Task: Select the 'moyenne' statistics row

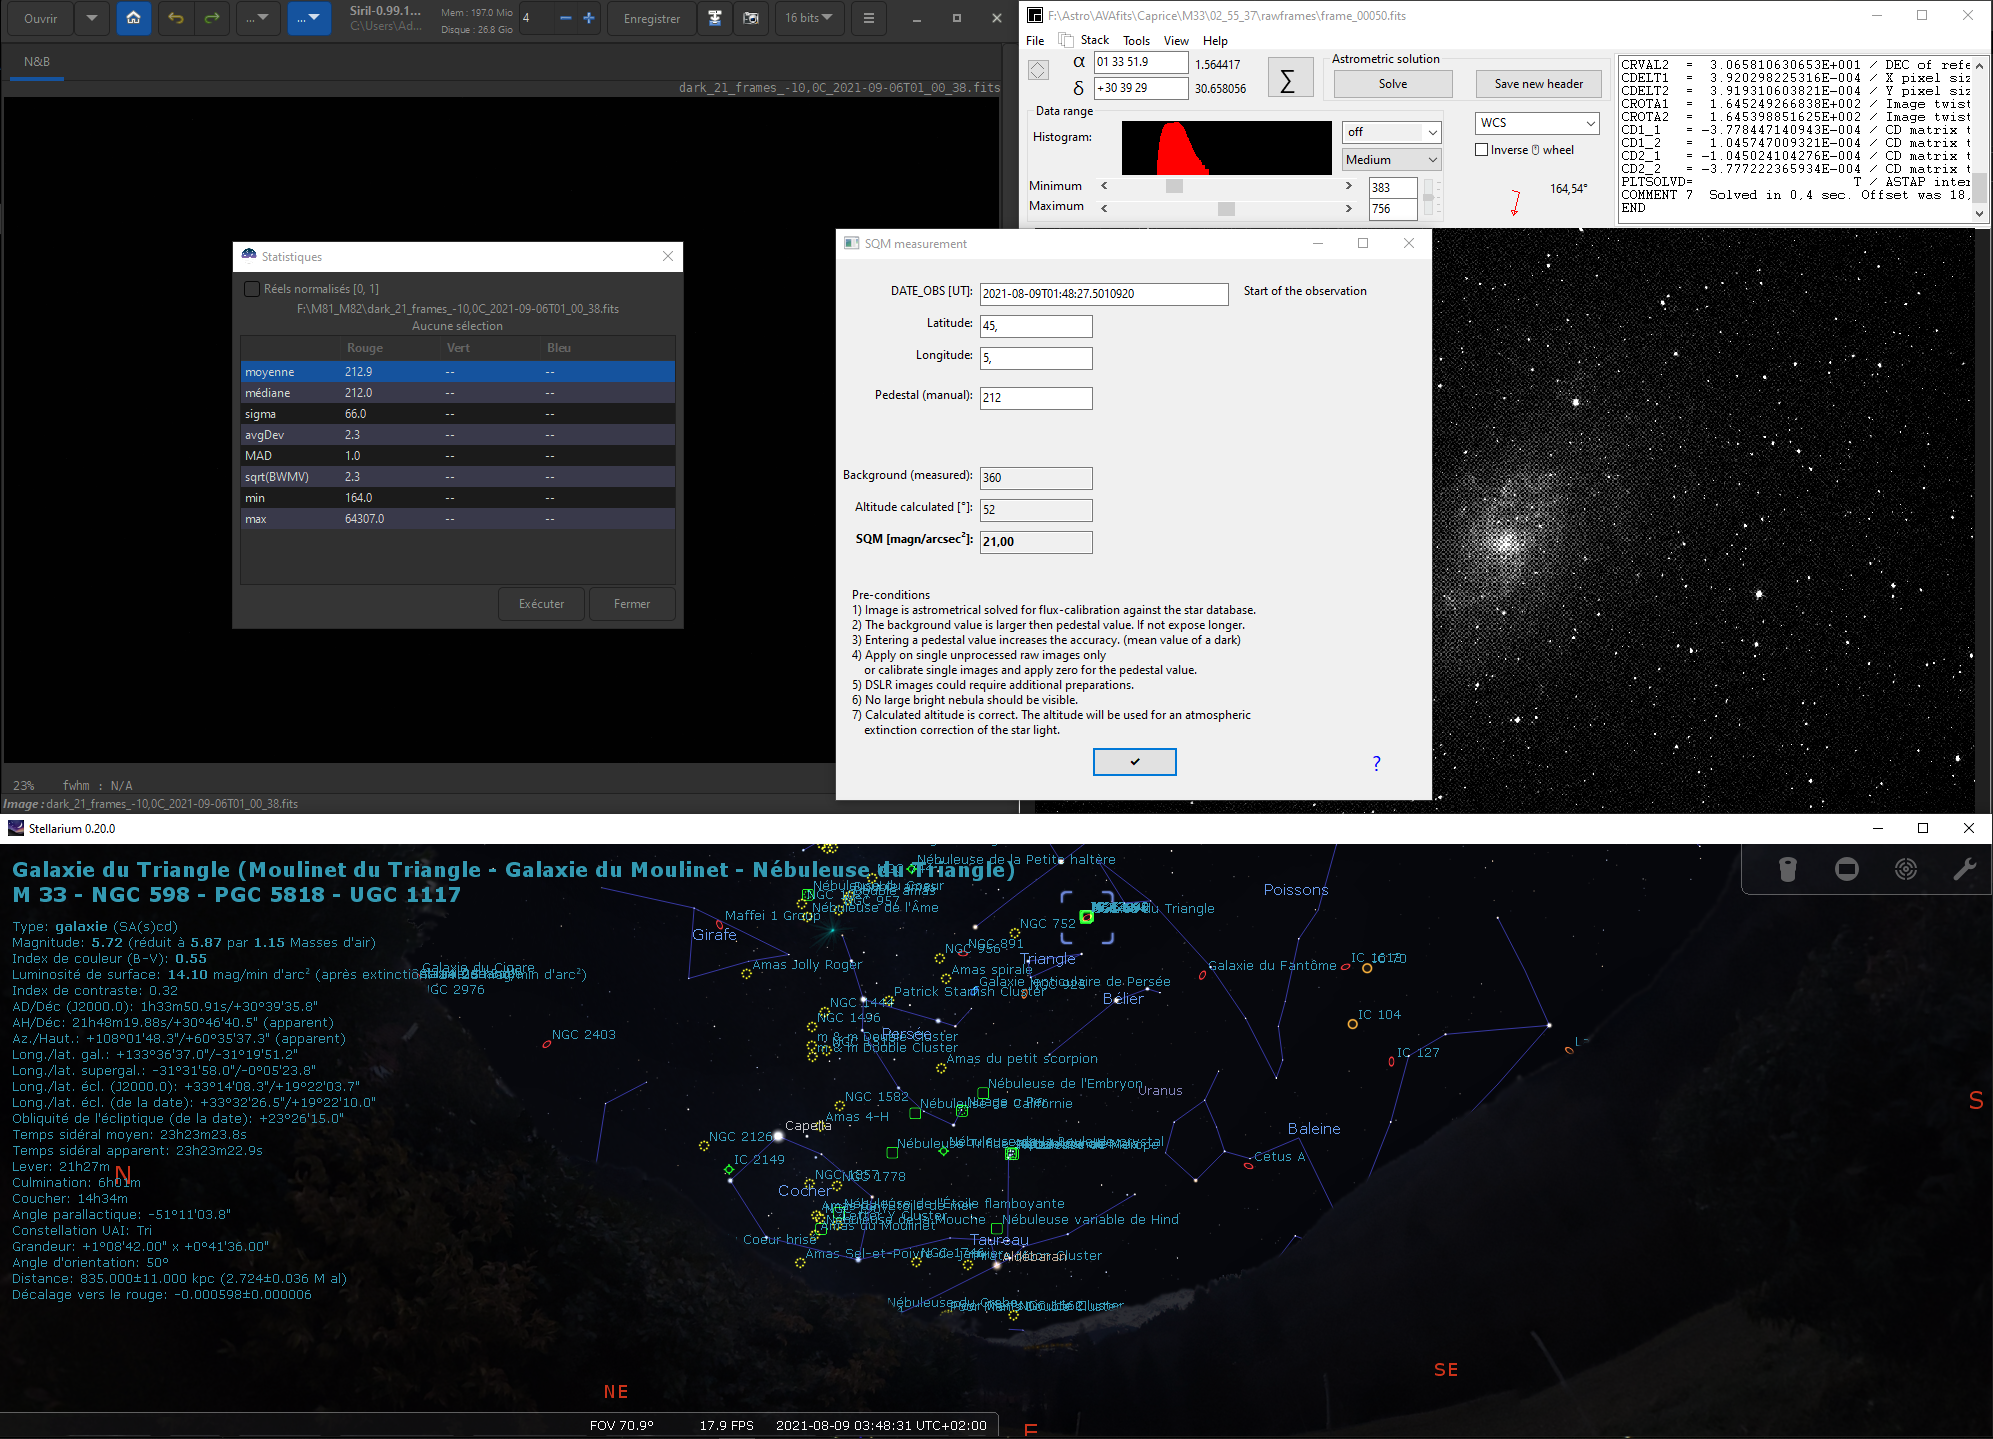Action: pyautogui.click(x=458, y=372)
